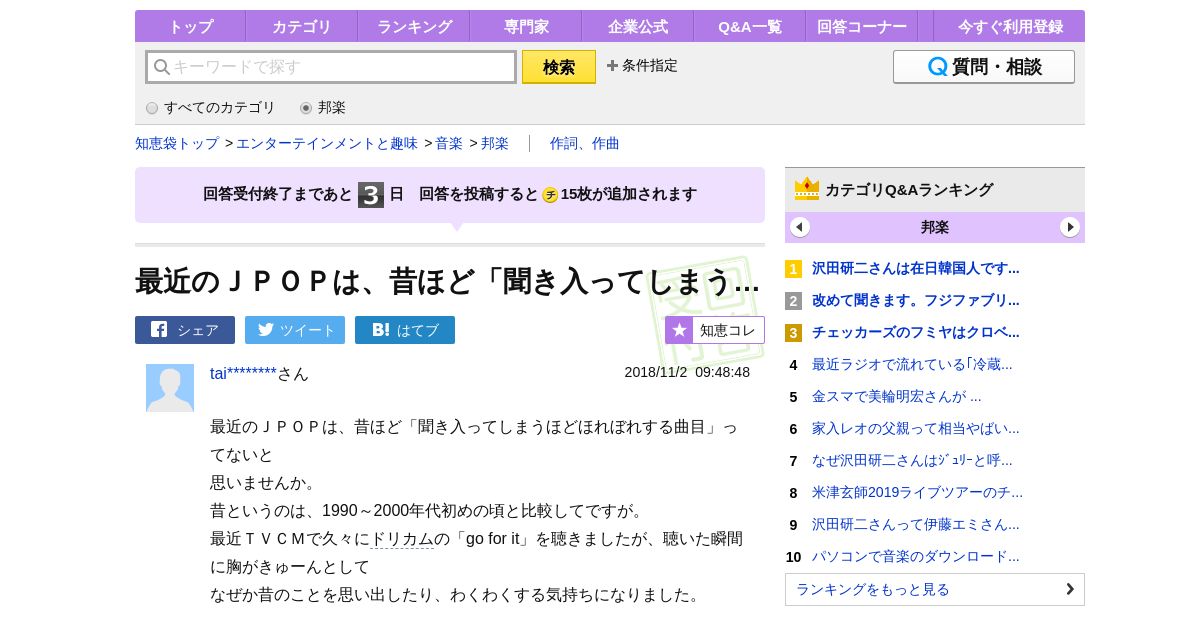1200x630 pixels.
Task: Select すべてのカテゴリ radio button
Action: click(x=152, y=108)
